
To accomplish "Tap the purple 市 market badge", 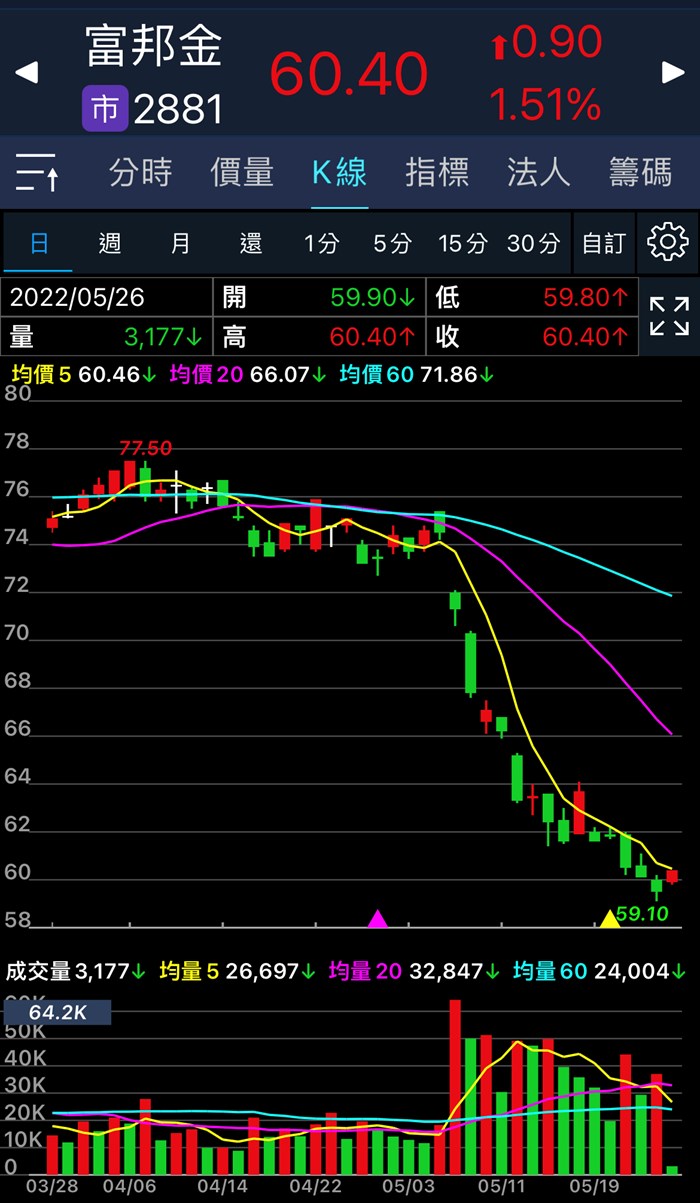I will tap(105, 109).
